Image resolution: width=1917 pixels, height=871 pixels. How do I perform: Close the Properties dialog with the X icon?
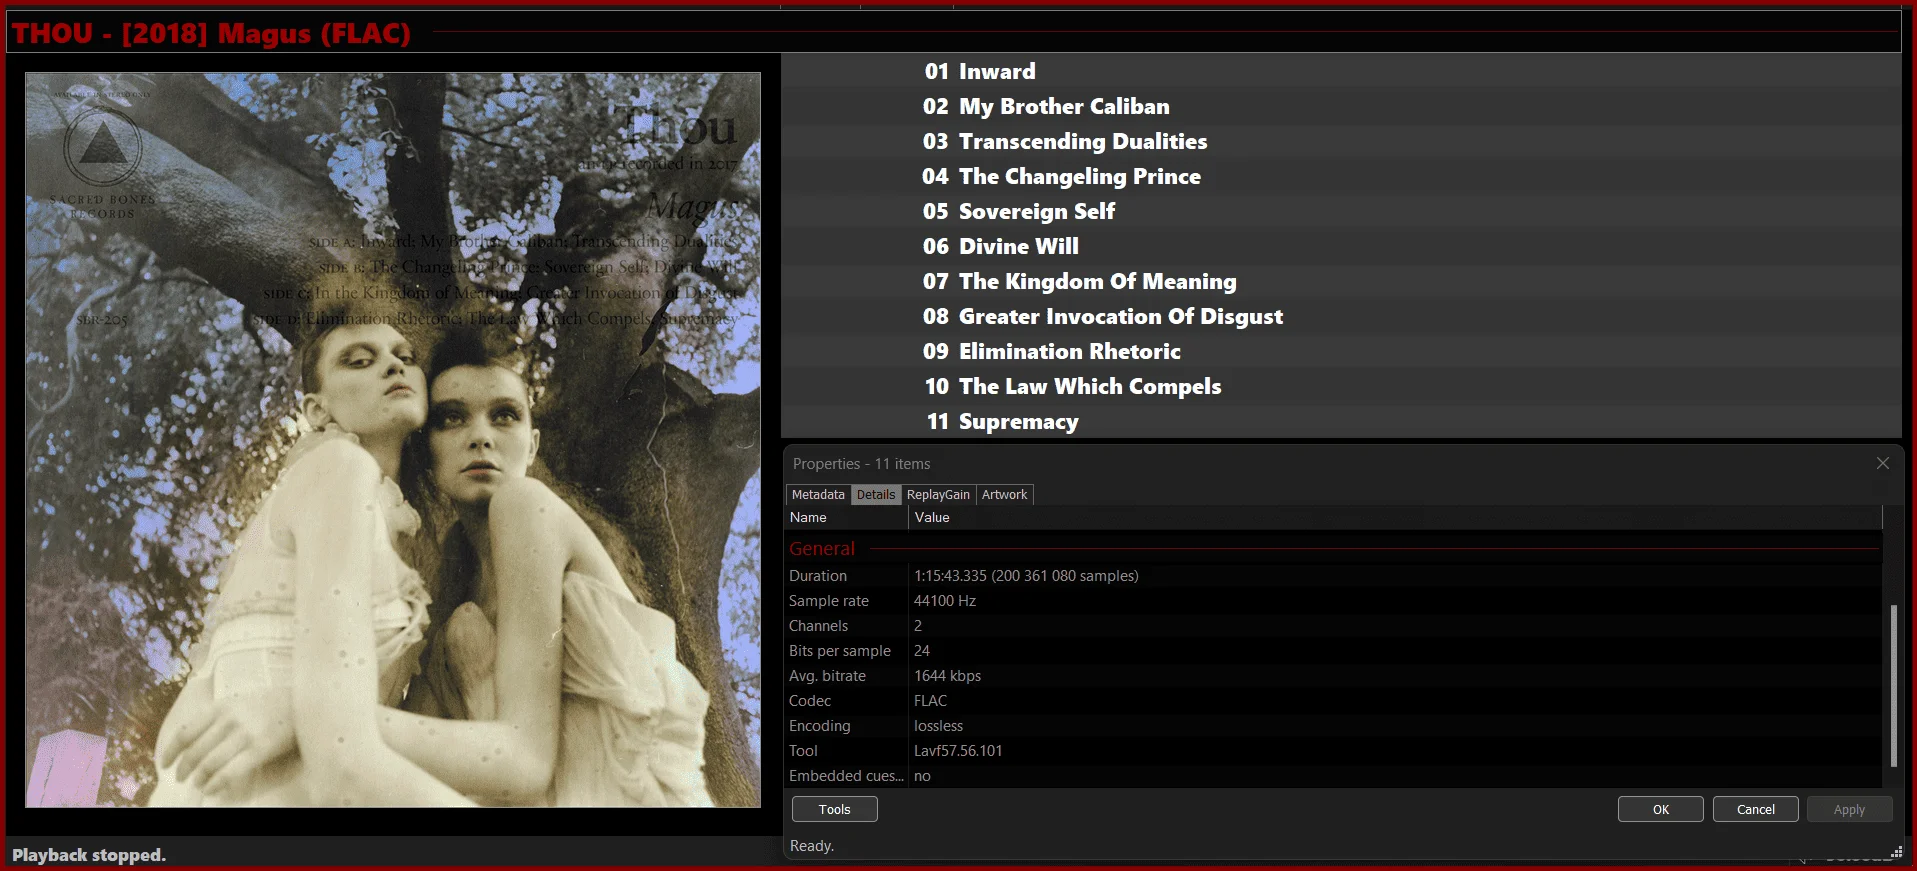1883,463
